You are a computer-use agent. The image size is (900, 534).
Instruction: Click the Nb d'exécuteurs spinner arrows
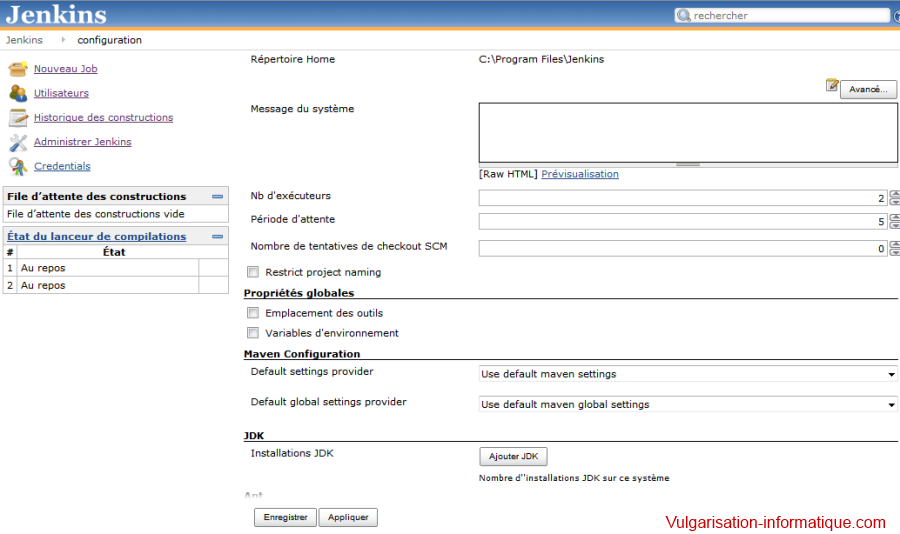[894, 198]
